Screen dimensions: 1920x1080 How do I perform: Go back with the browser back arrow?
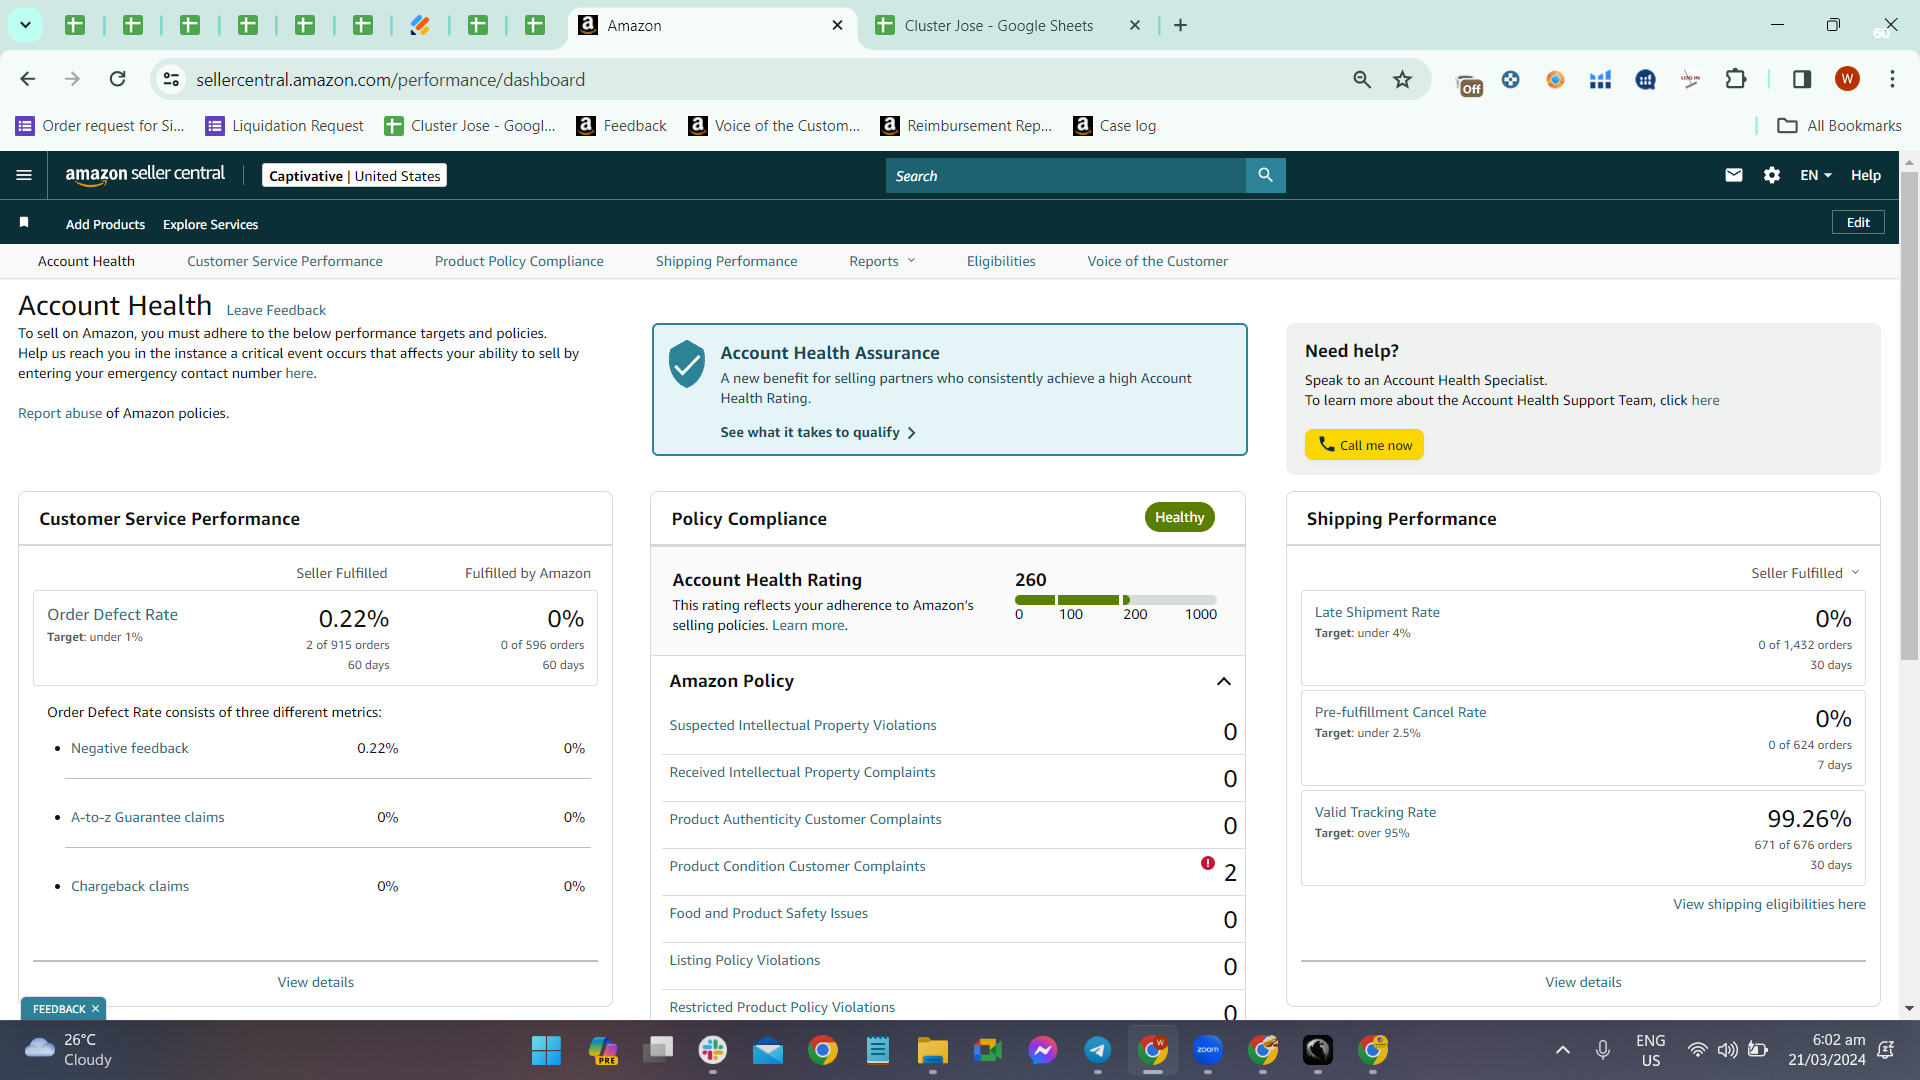tap(28, 79)
